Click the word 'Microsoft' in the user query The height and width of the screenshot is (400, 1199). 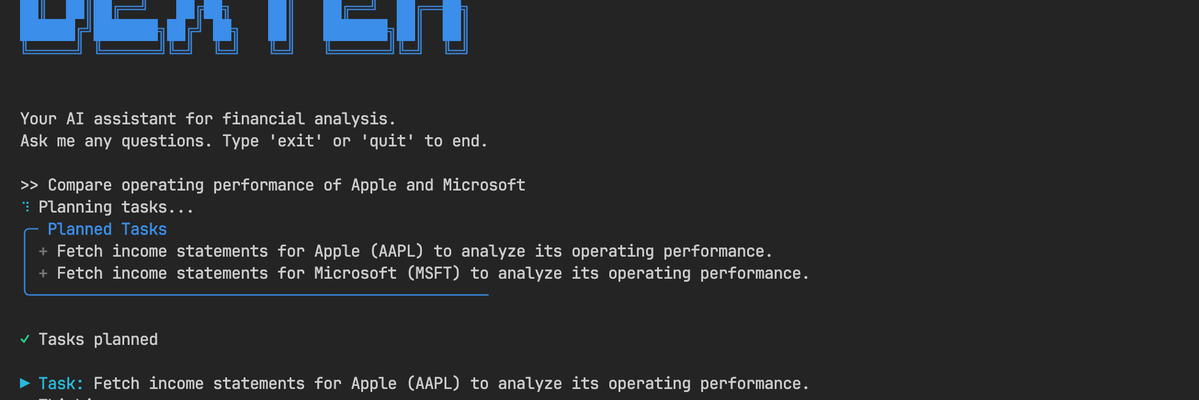click(x=484, y=185)
